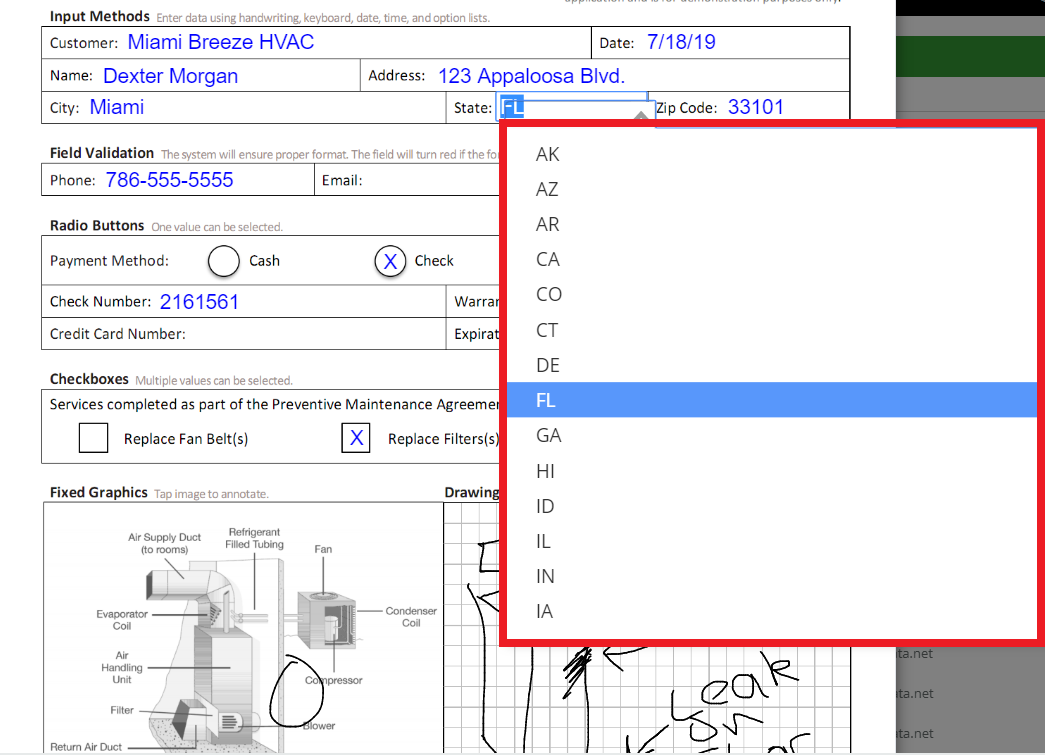Select AZ from the state list
The image size is (1045, 755).
(772, 189)
